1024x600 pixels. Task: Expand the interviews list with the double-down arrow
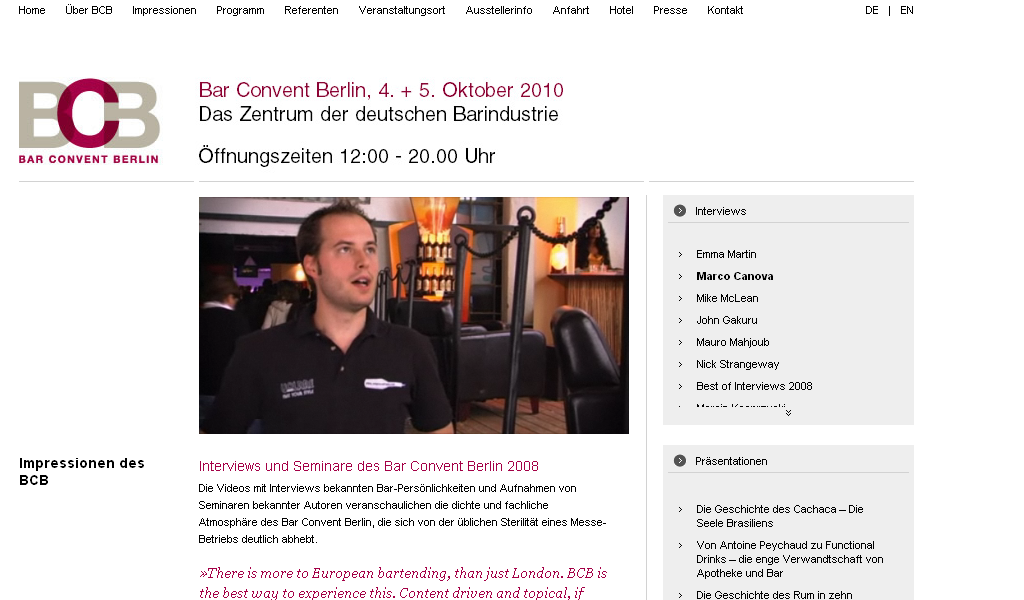tap(788, 413)
